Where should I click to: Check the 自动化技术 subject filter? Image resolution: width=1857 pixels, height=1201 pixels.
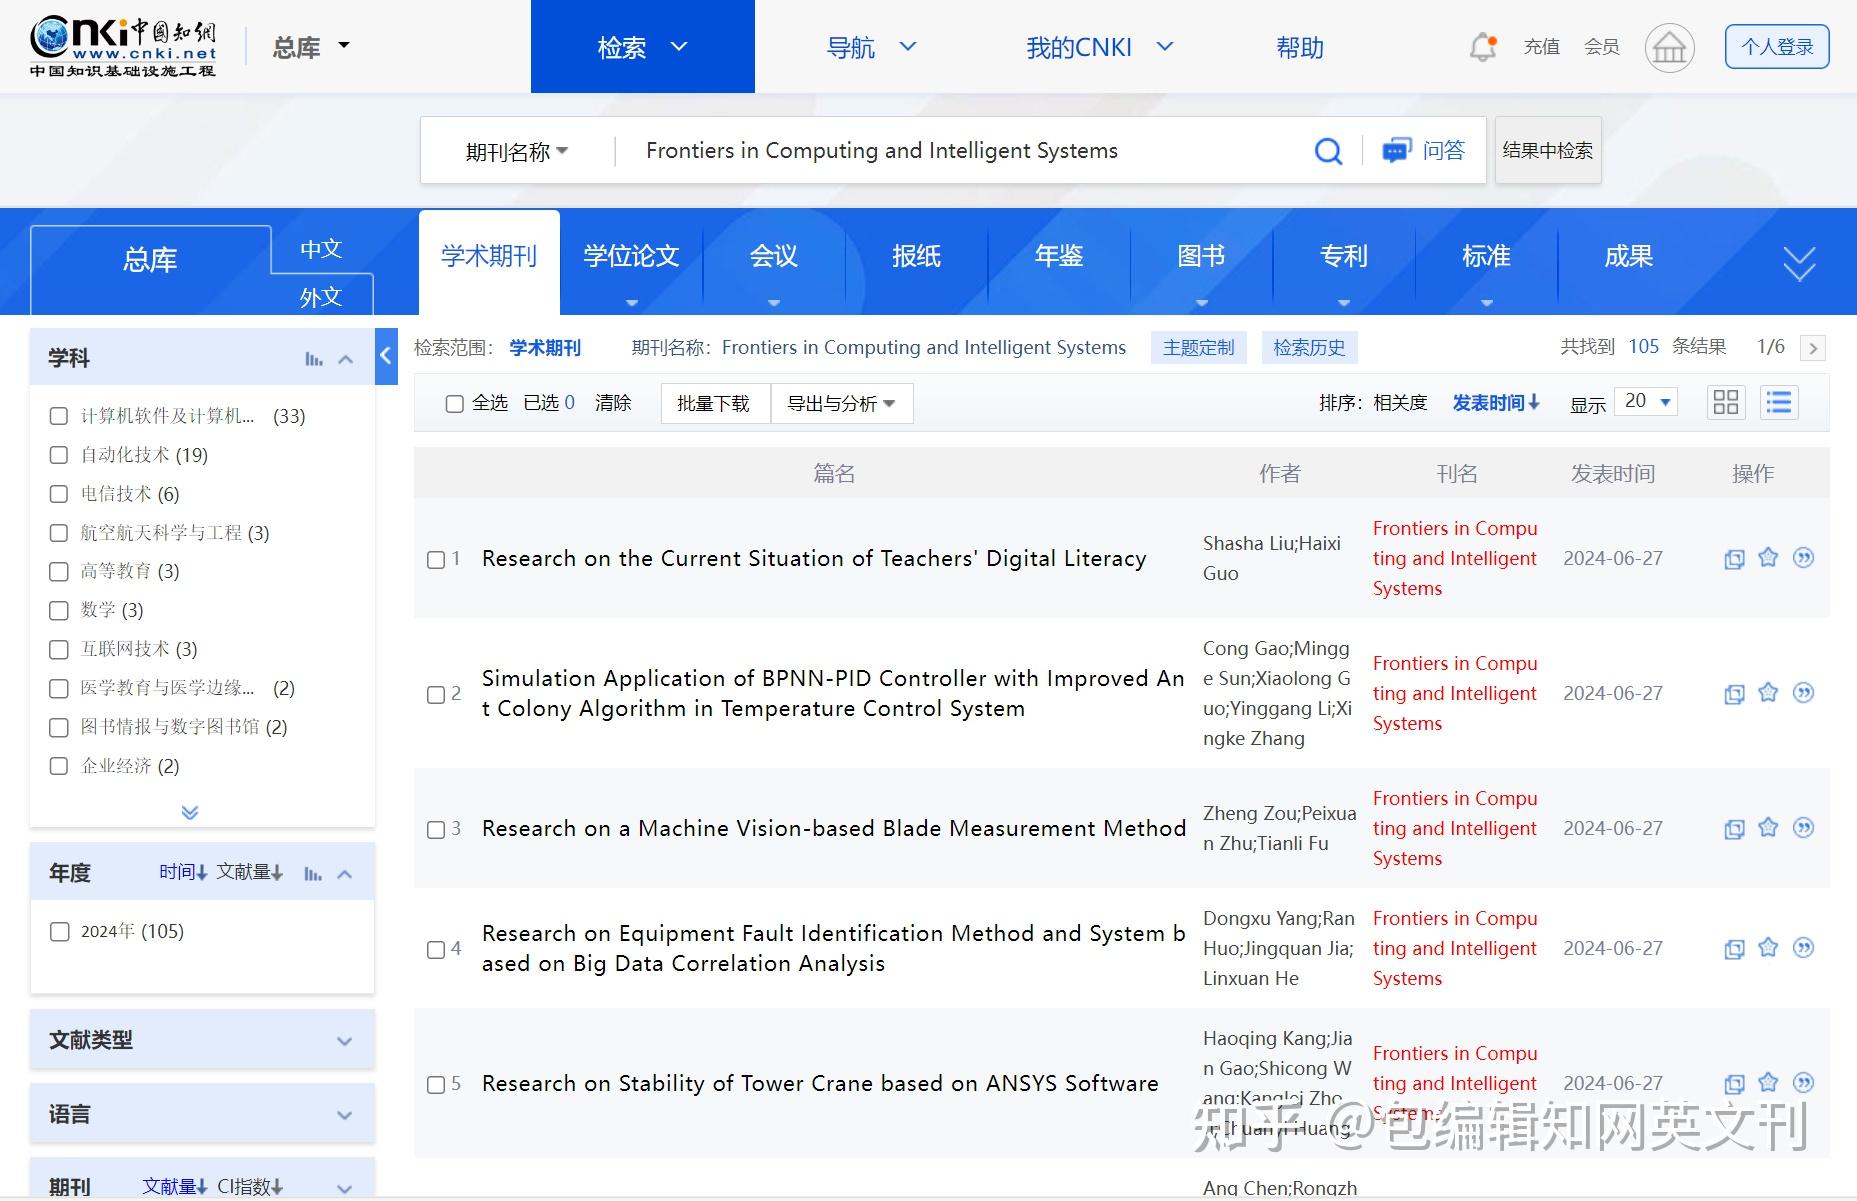pyautogui.click(x=59, y=455)
